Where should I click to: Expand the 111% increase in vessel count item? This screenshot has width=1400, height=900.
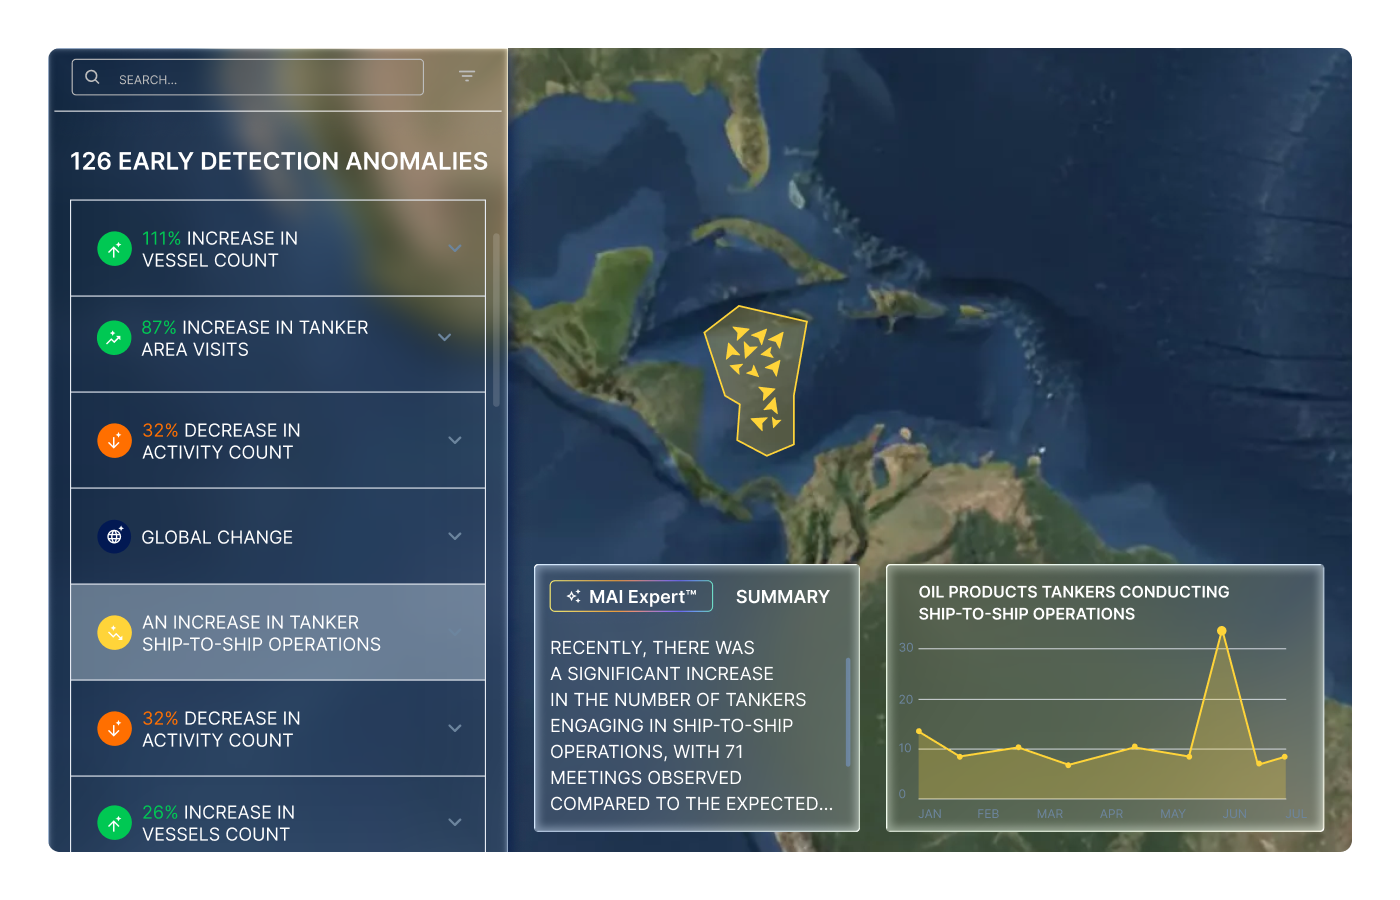pyautogui.click(x=455, y=249)
